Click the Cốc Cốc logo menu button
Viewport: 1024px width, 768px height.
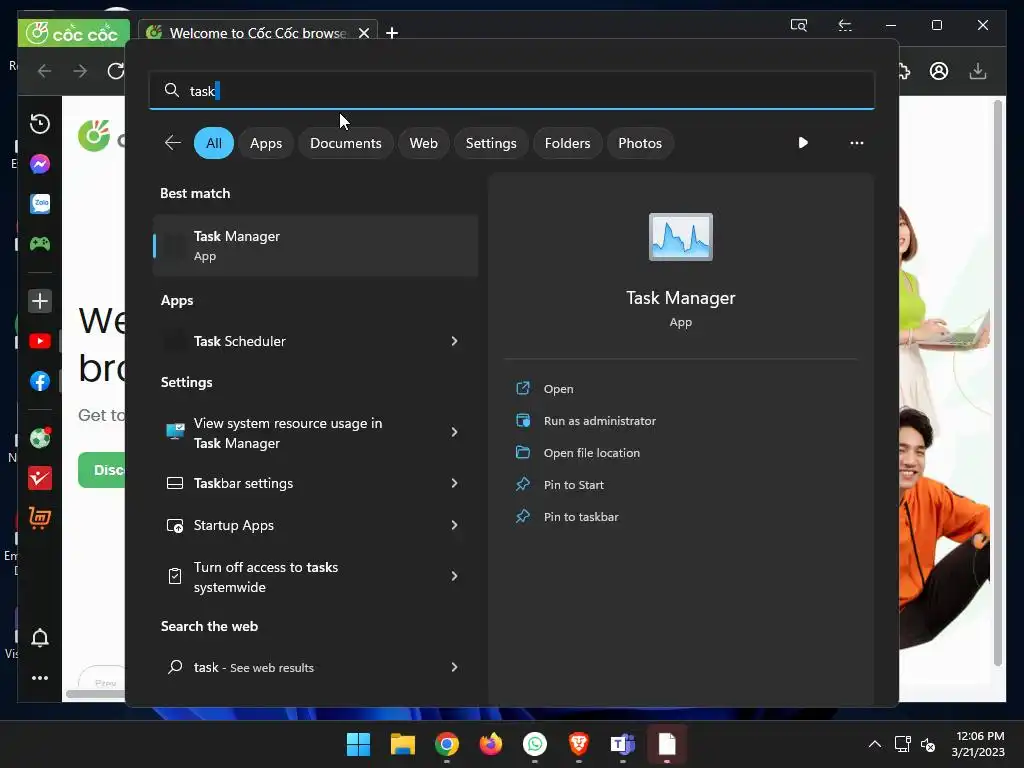point(73,33)
